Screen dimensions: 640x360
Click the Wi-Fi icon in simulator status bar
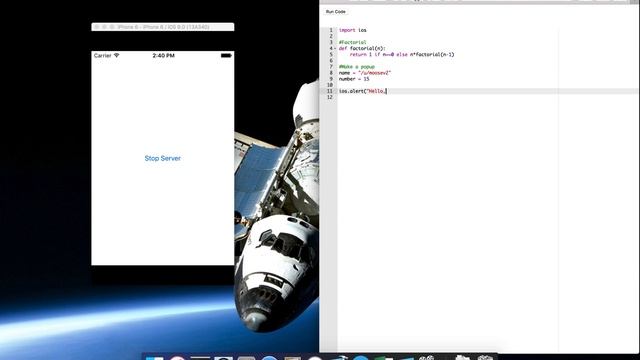coord(117,55)
